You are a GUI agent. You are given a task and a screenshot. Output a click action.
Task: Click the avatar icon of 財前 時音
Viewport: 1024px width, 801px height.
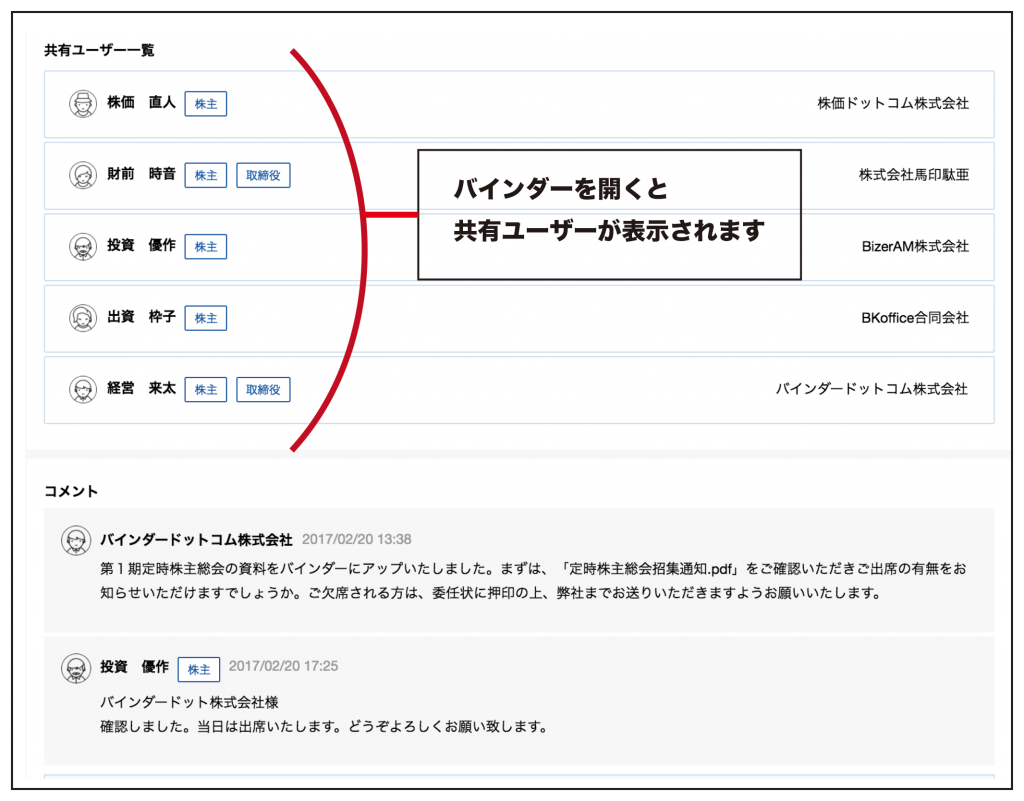tap(83, 175)
